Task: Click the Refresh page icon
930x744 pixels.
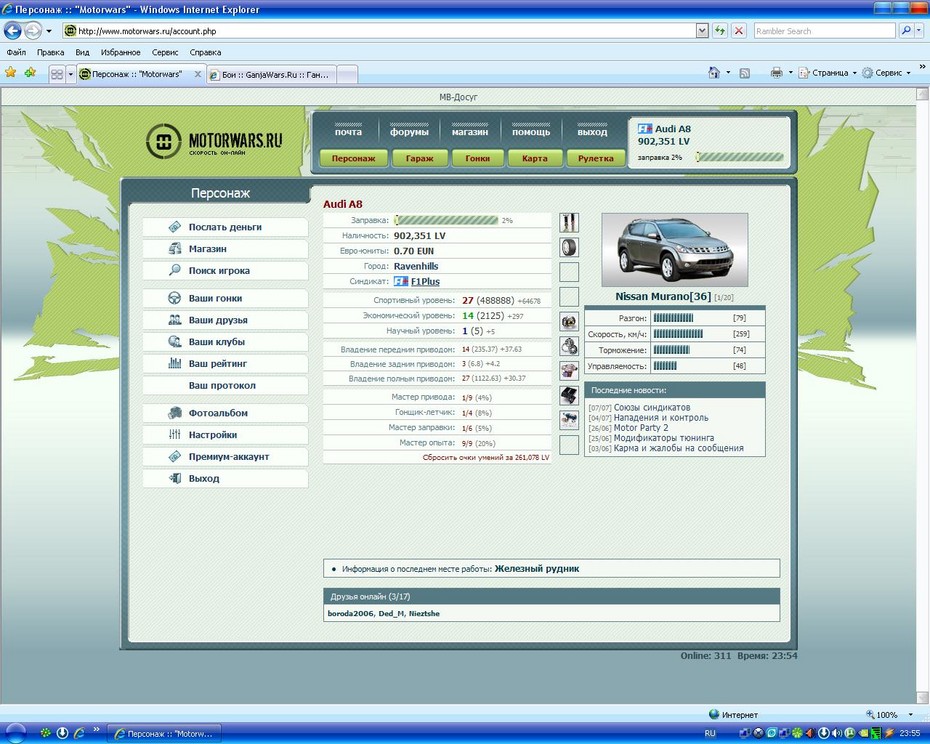Action: (x=720, y=31)
